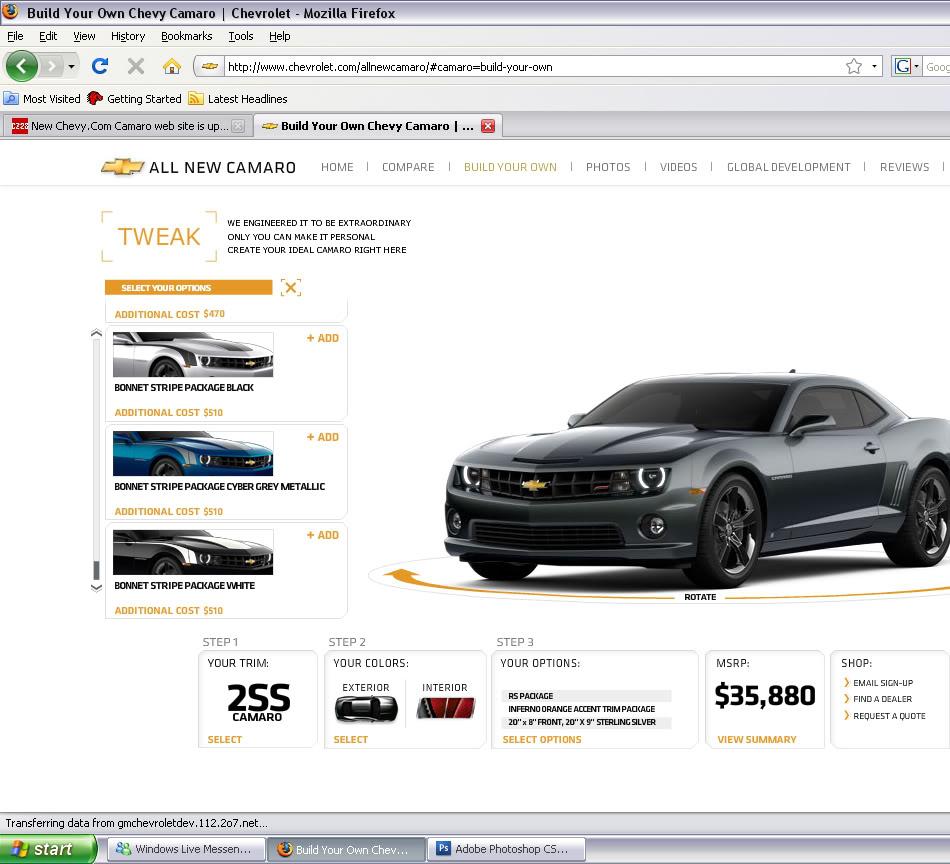Screen dimensions: 950x864
Task: Add Bonnet Stripe Package Black
Action: [322, 338]
